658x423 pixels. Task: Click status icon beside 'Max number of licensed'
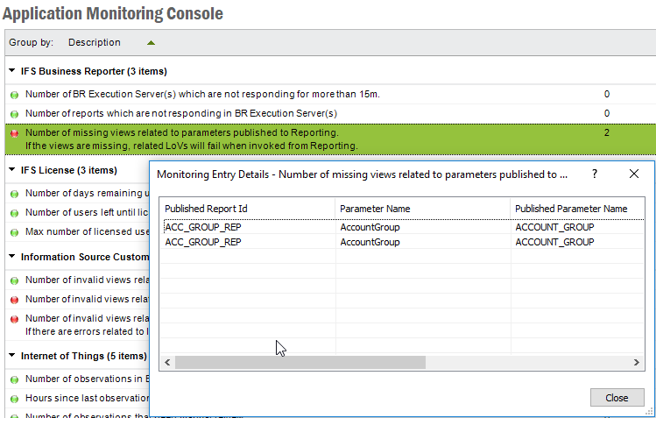[15, 233]
